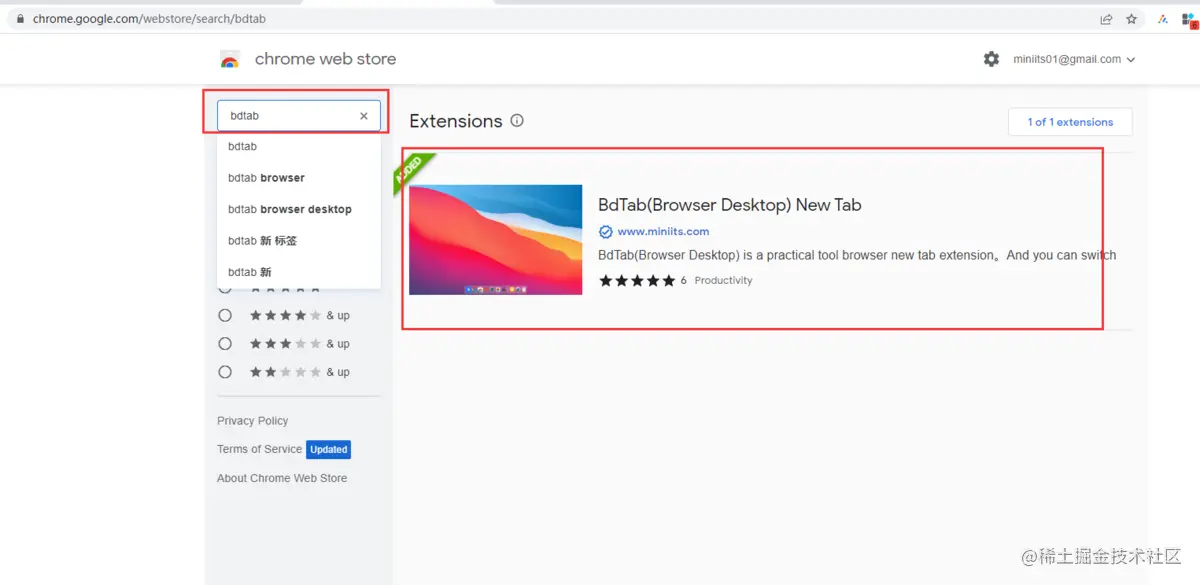The height and width of the screenshot is (585, 1200).
Task: Open the settings gear icon
Action: [991, 59]
